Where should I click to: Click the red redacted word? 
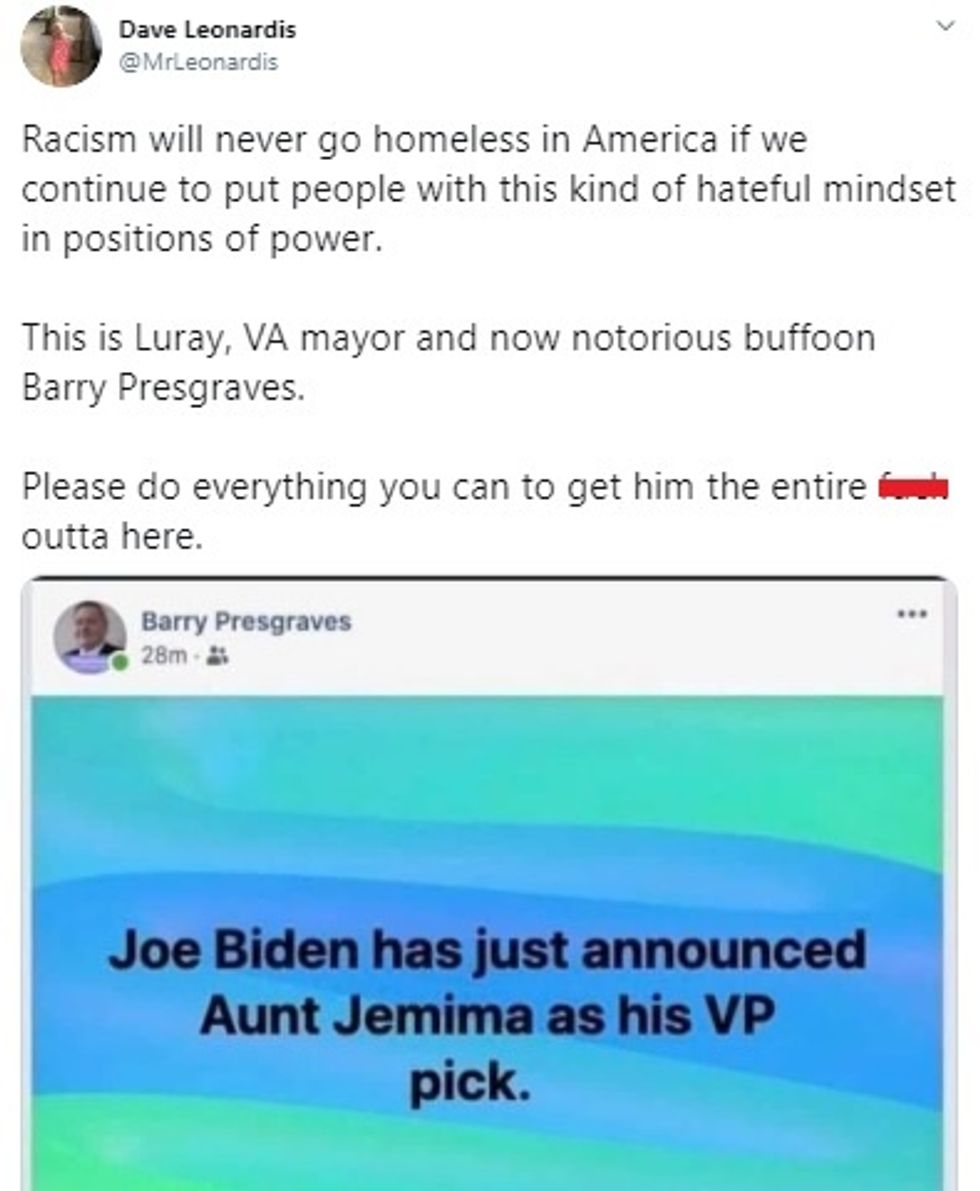[x=912, y=486]
